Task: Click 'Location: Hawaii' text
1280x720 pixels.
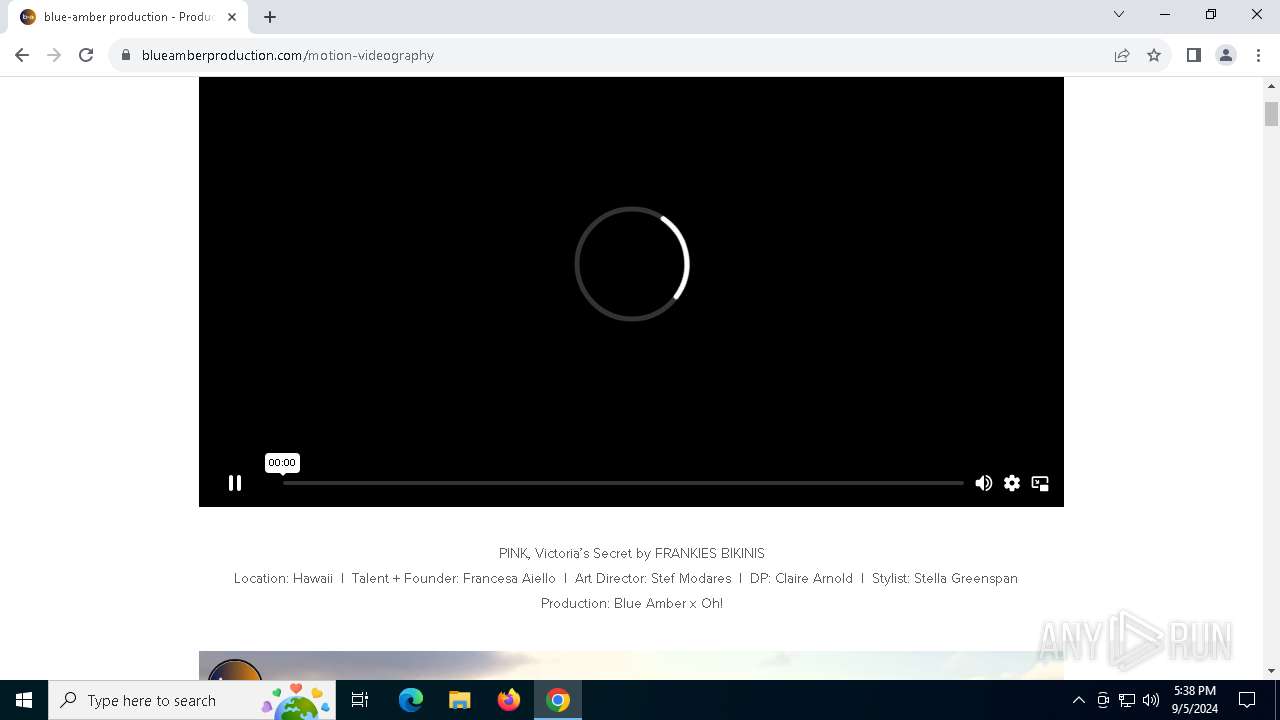Action: [x=283, y=578]
